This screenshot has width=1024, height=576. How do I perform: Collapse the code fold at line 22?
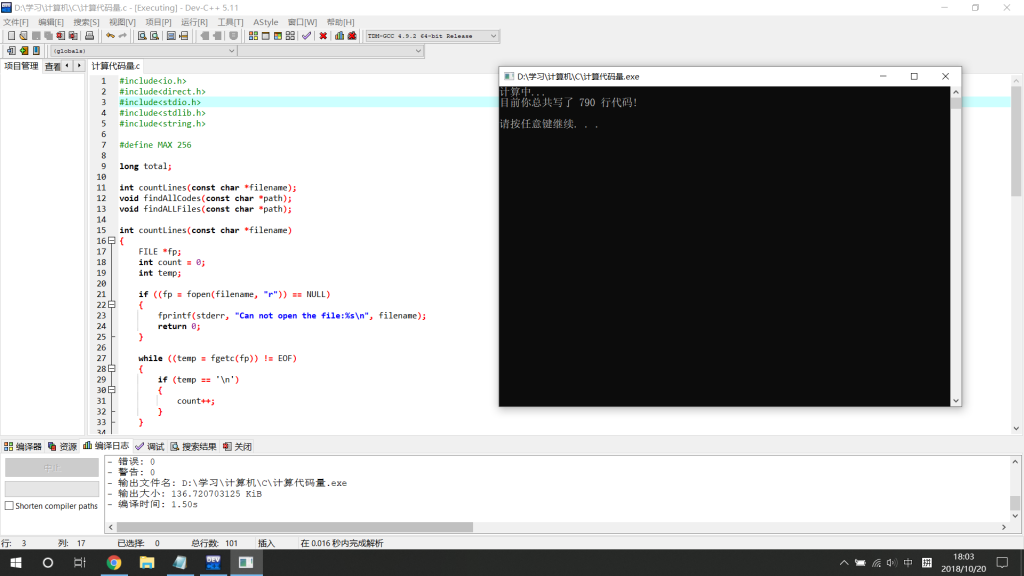point(112,305)
